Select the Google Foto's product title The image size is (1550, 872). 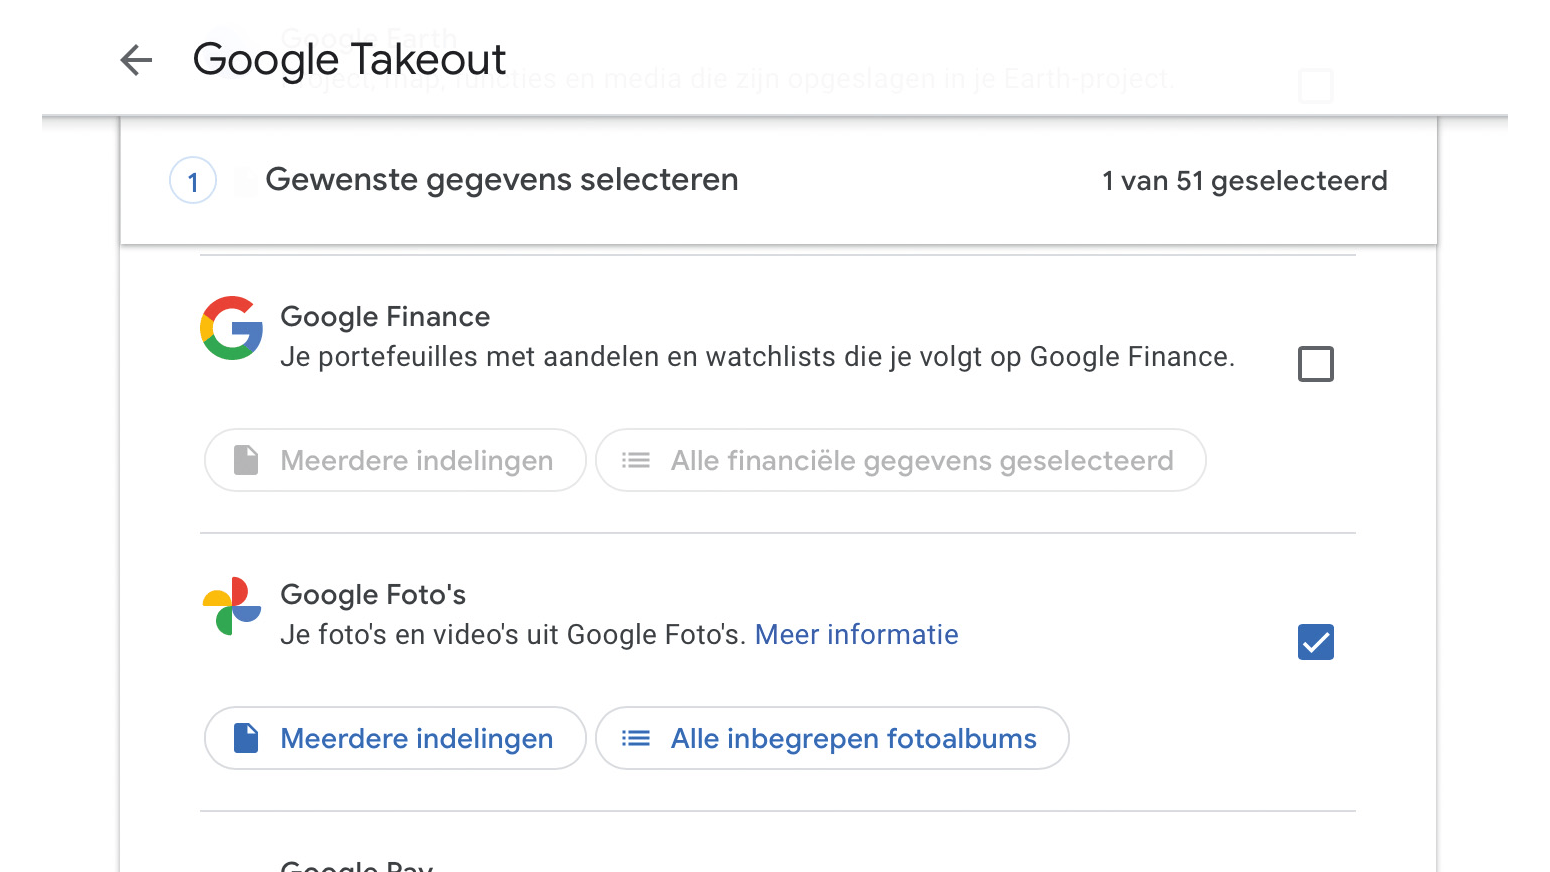(373, 595)
